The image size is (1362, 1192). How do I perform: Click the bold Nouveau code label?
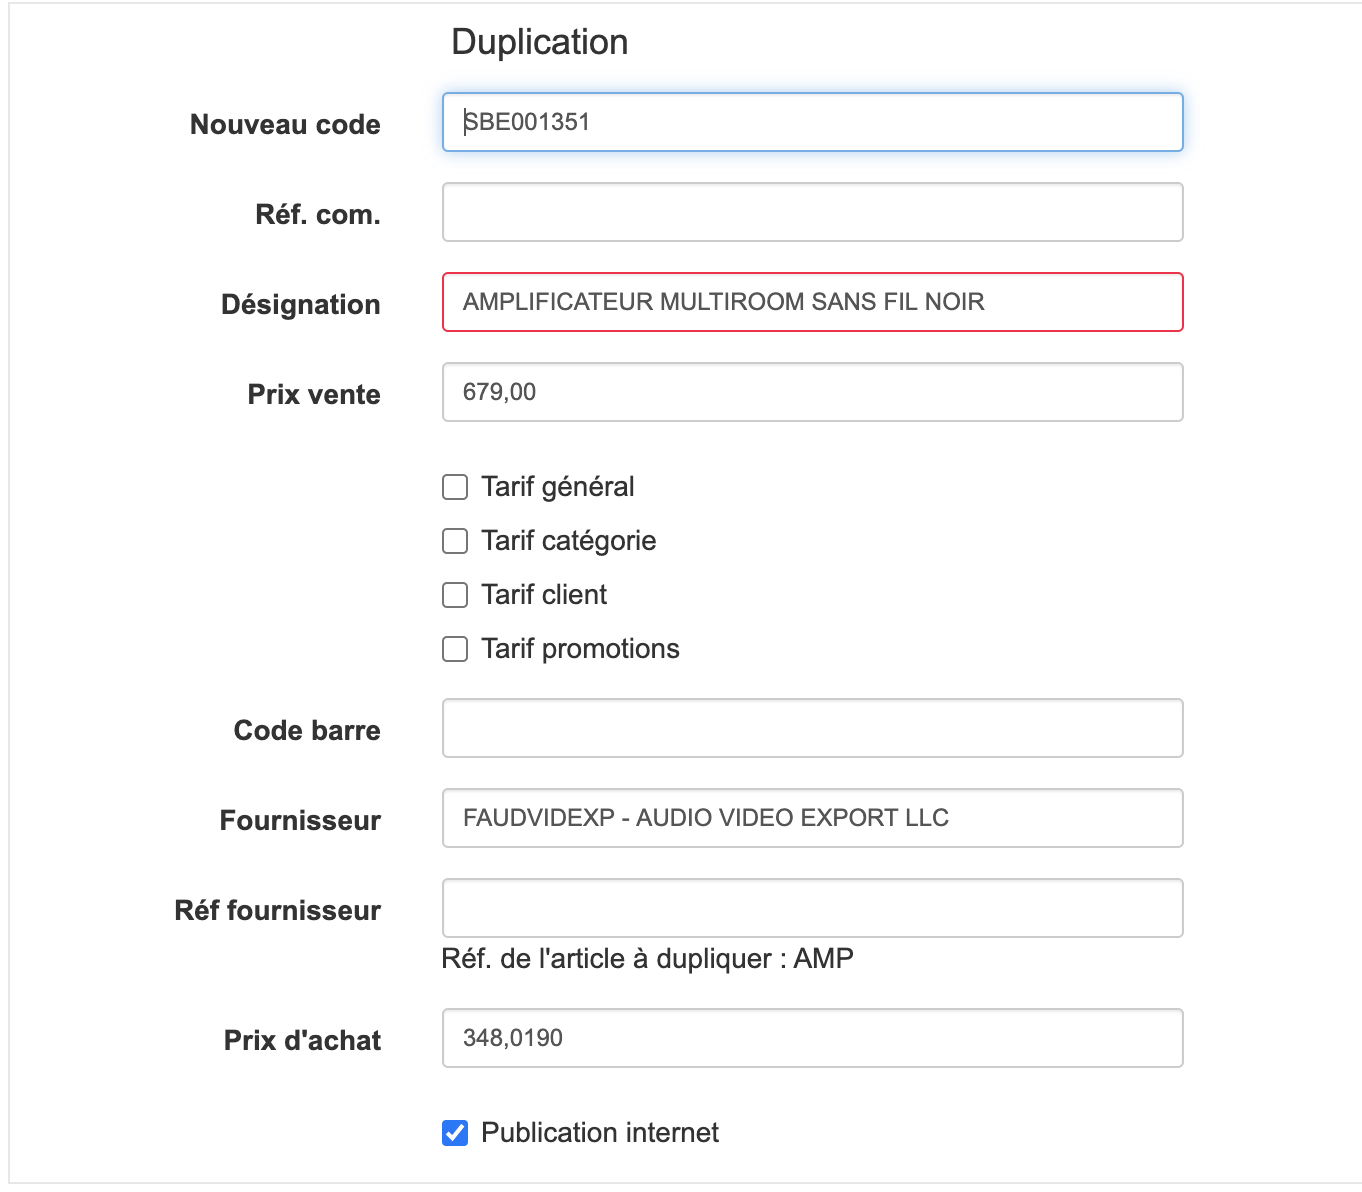click(x=285, y=125)
